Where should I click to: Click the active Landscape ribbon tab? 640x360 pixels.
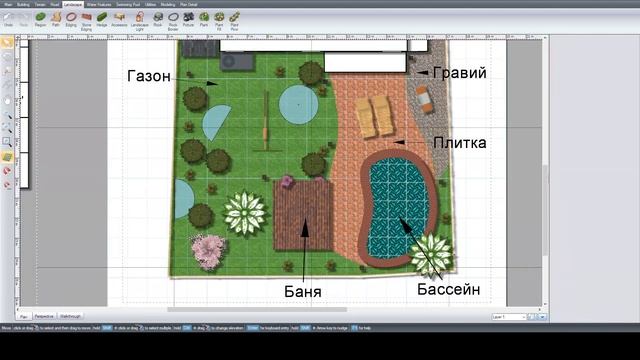click(x=73, y=4)
